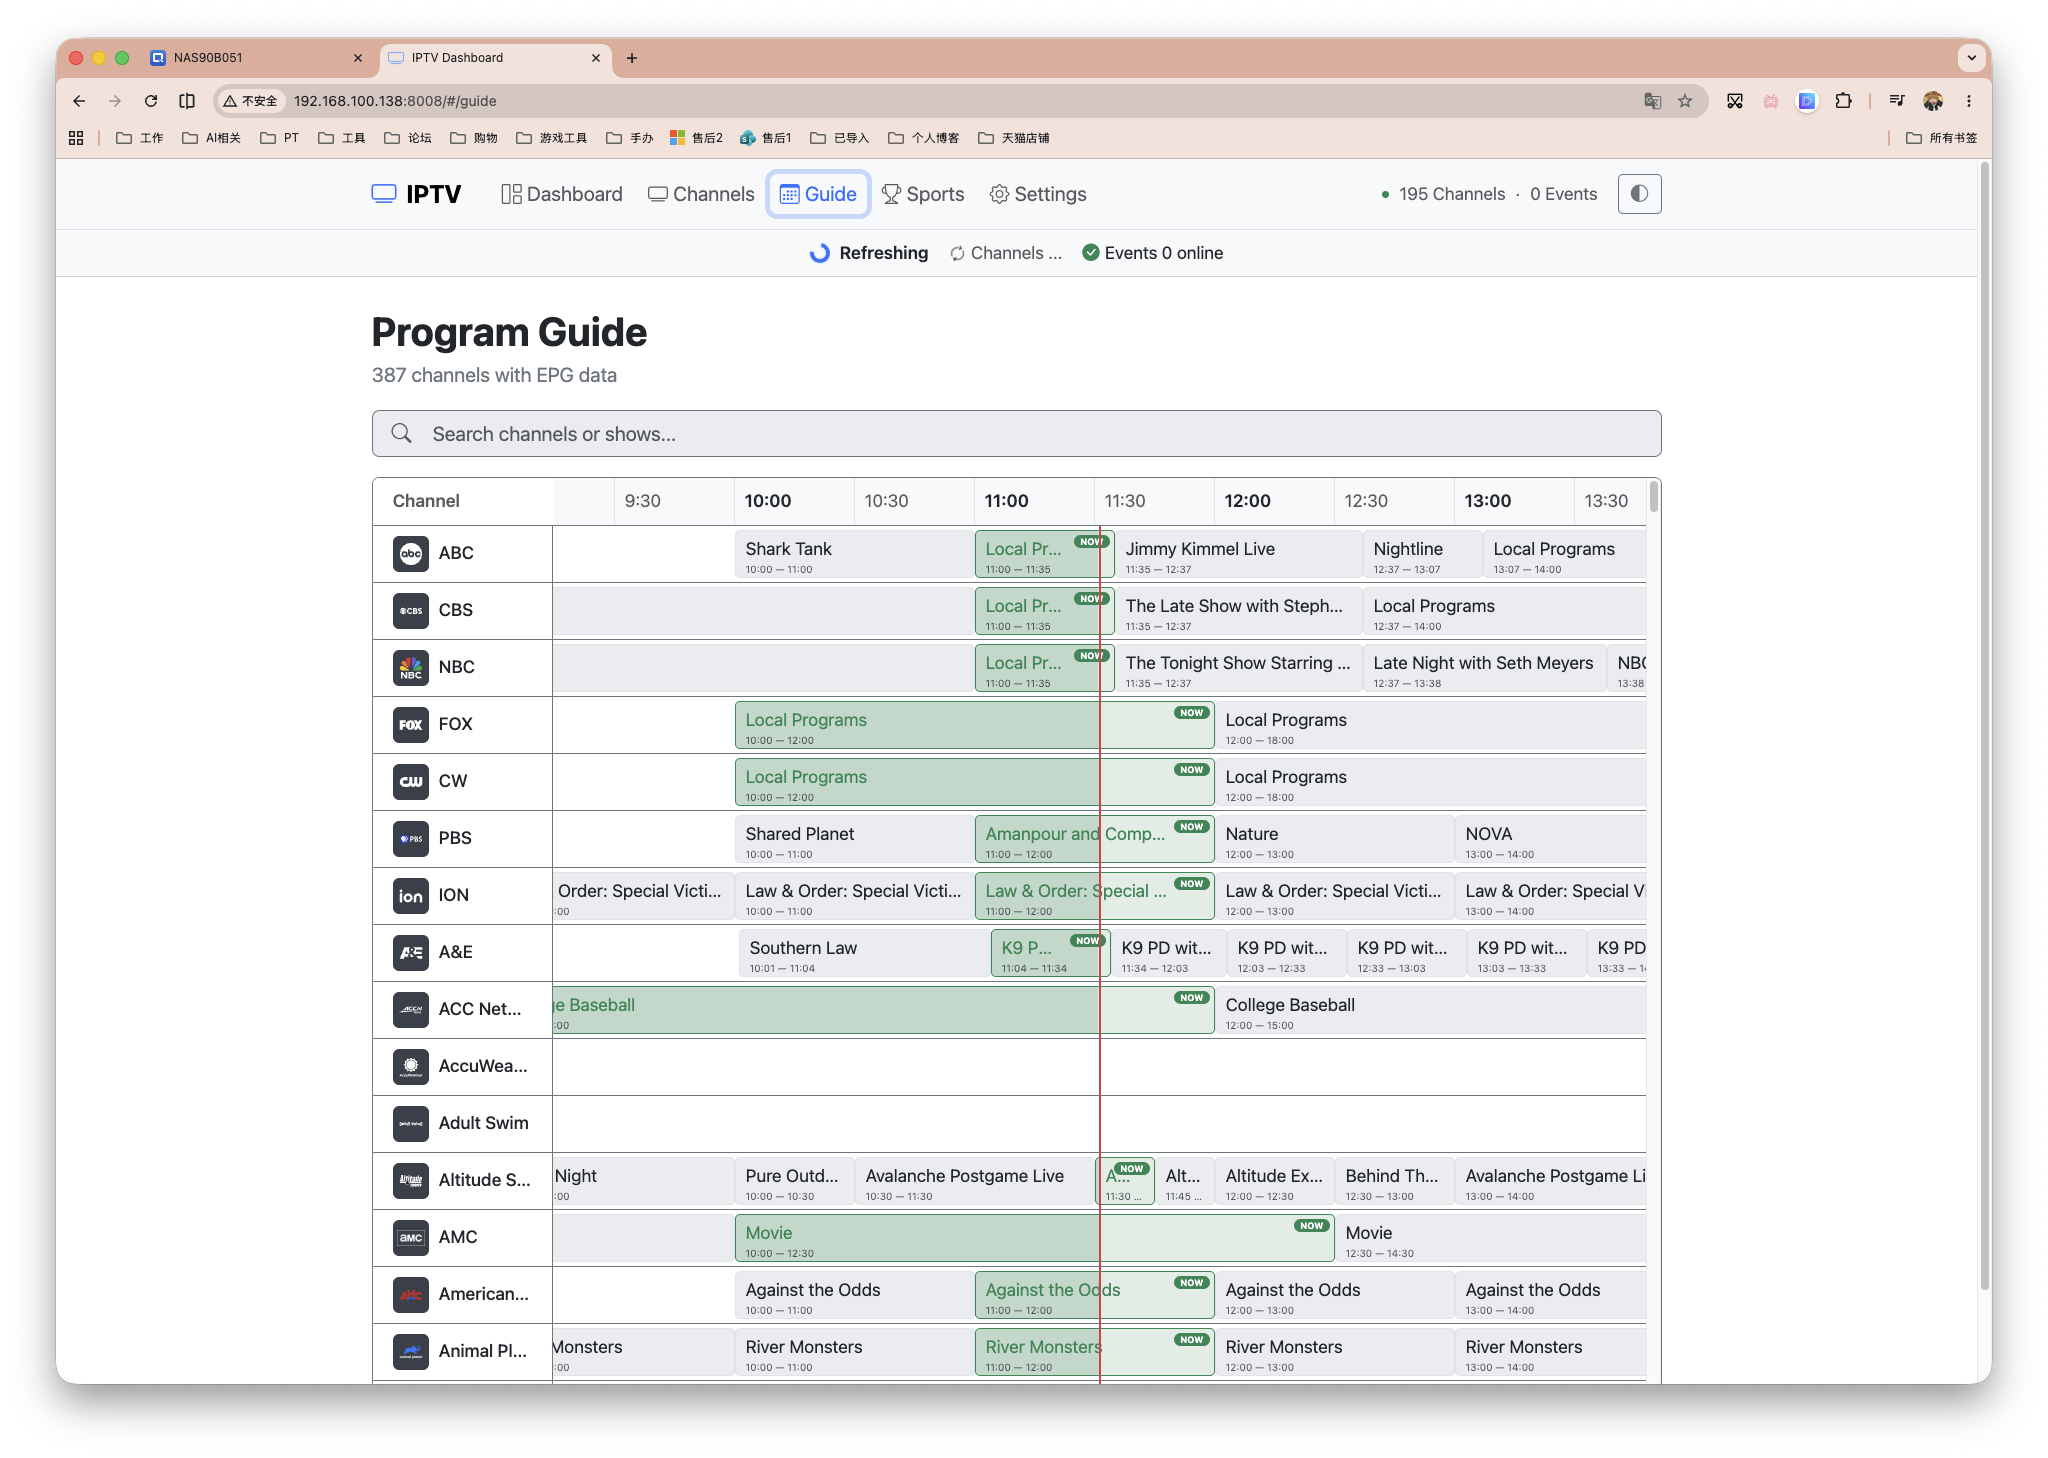Click the A&E channel logo icon
The image size is (2048, 1458).
tap(411, 953)
